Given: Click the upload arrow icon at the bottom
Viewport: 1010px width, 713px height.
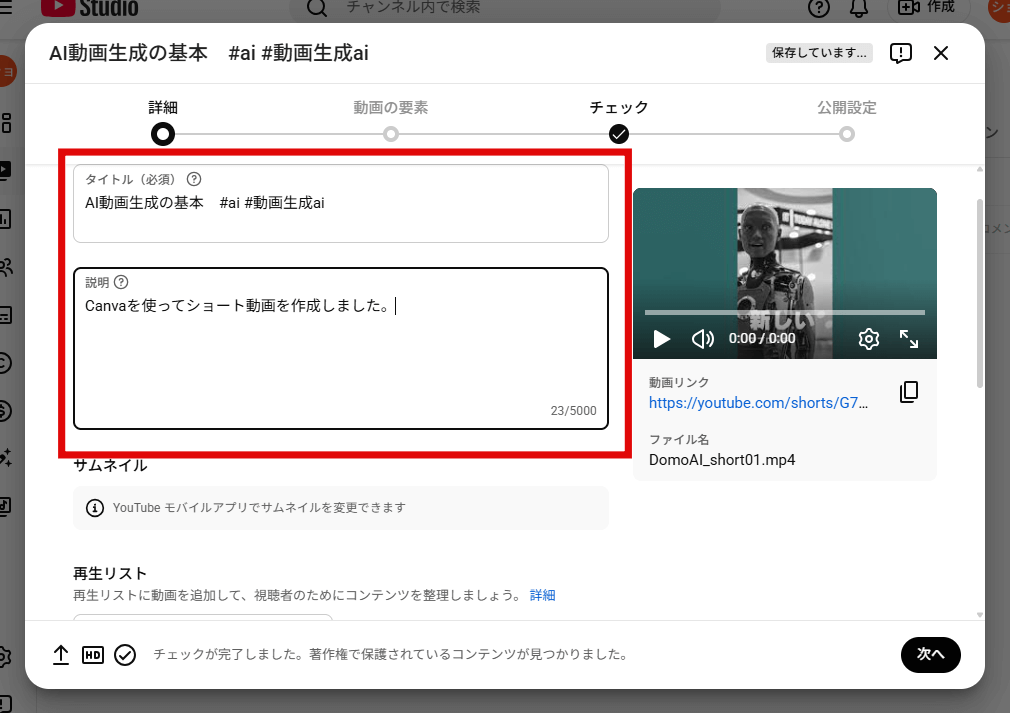Looking at the screenshot, I should pyautogui.click(x=60, y=655).
